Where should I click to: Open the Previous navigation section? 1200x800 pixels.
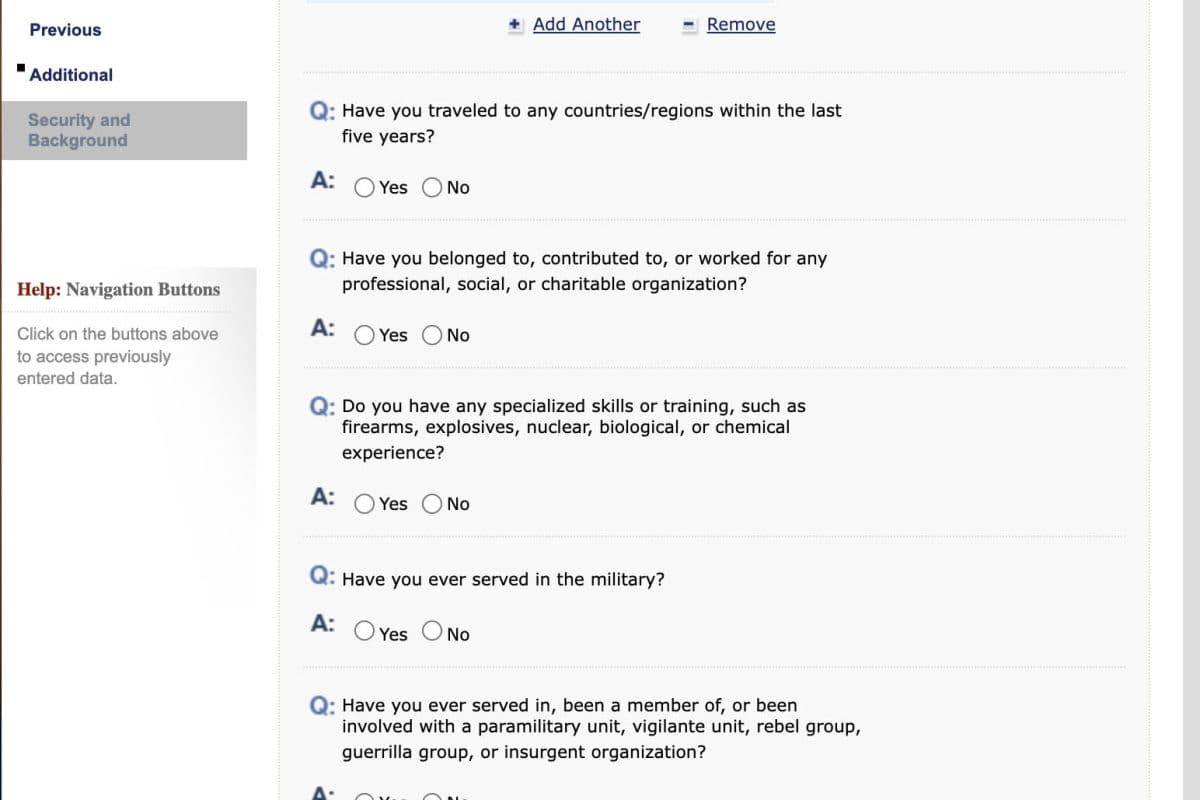[x=65, y=30]
